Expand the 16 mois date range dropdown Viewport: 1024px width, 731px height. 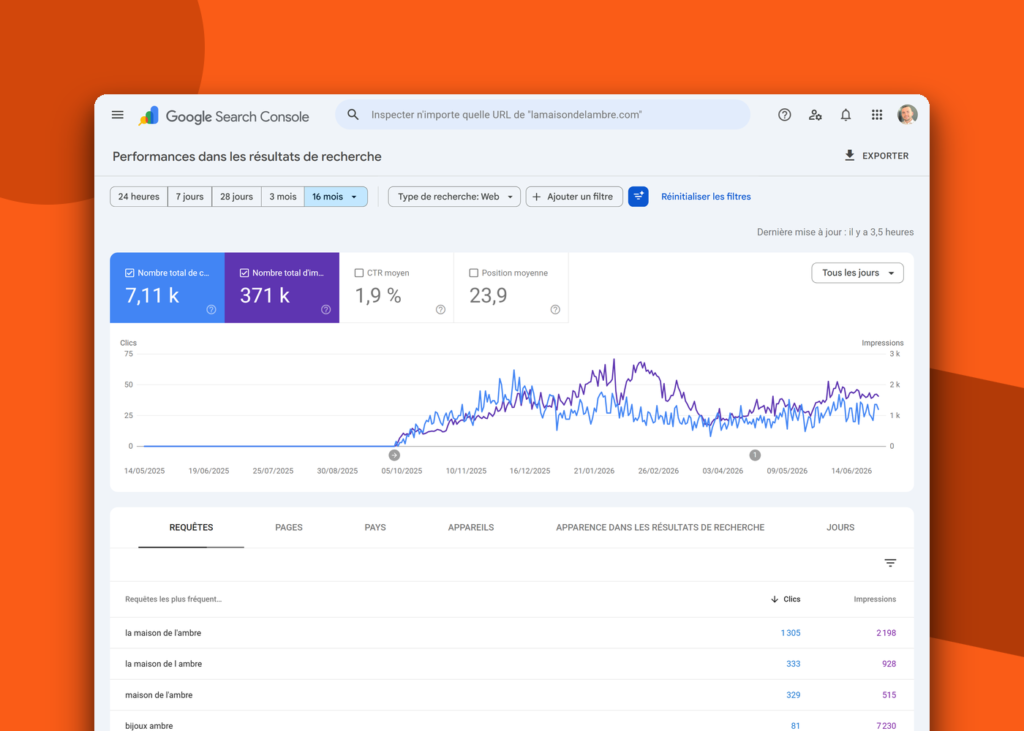pyautogui.click(x=336, y=197)
